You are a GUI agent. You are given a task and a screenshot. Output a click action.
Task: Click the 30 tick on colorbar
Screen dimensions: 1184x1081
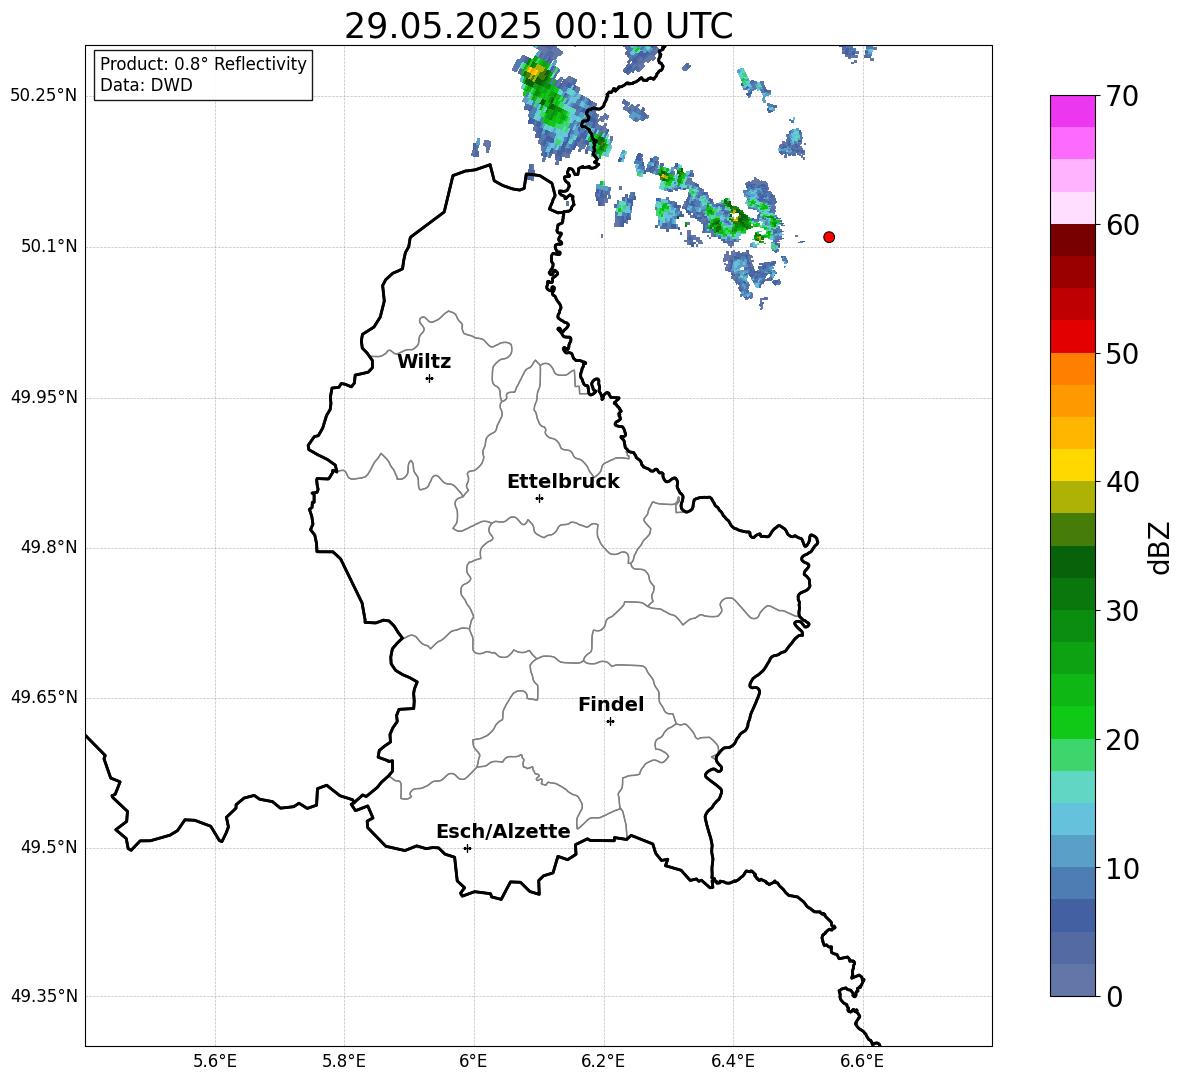1122,611
